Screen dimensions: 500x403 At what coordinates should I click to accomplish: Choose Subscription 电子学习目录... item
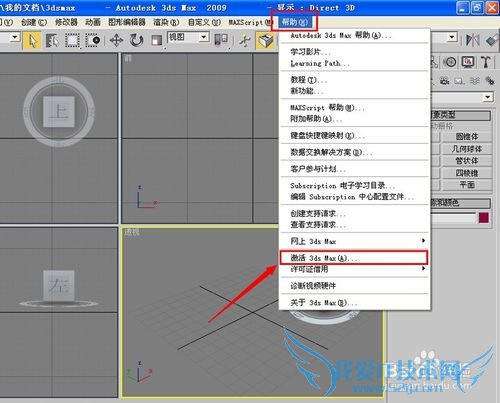[354, 186]
